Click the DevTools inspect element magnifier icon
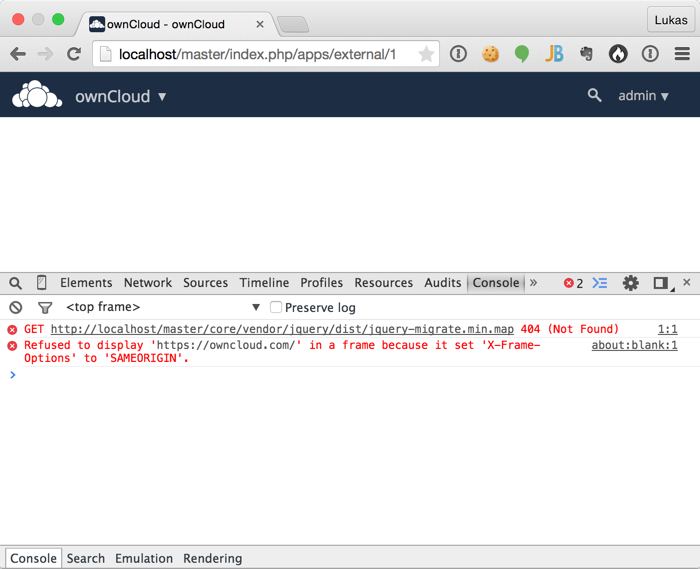Image resolution: width=700 pixels, height=569 pixels. click(15, 283)
